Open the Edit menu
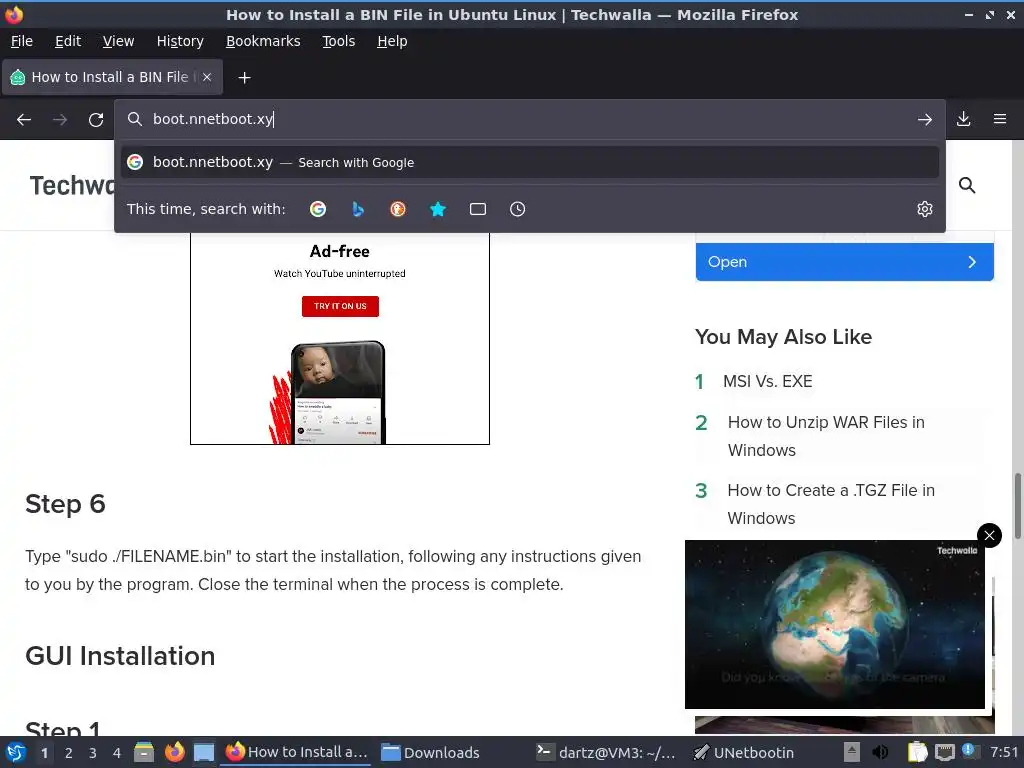The height and width of the screenshot is (768, 1024). click(x=68, y=41)
